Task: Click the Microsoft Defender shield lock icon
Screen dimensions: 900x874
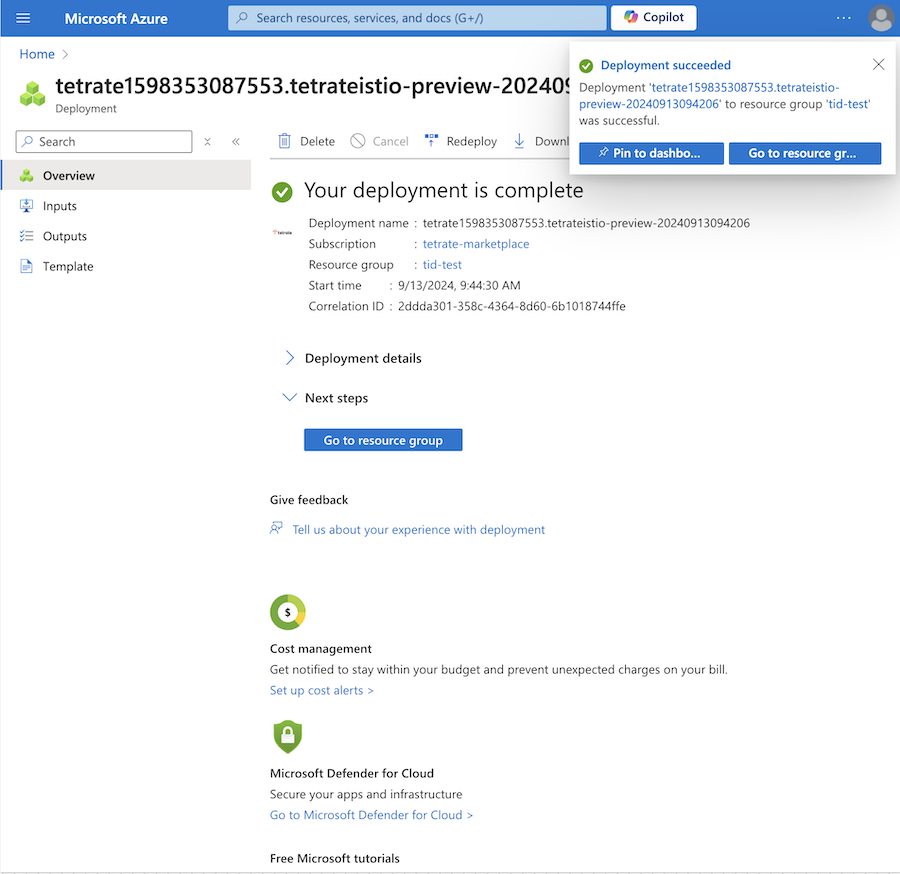Action: (288, 736)
